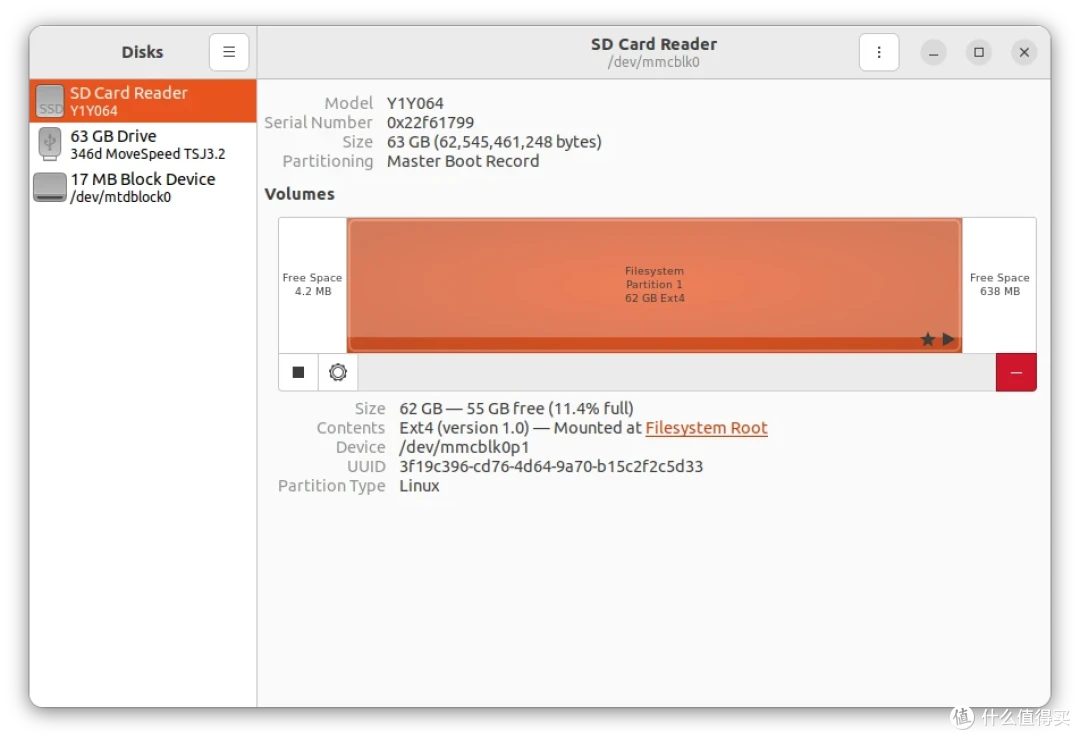Image resolution: width=1080 pixels, height=740 pixels.
Task: Maximize the Disks window
Action: (x=979, y=52)
